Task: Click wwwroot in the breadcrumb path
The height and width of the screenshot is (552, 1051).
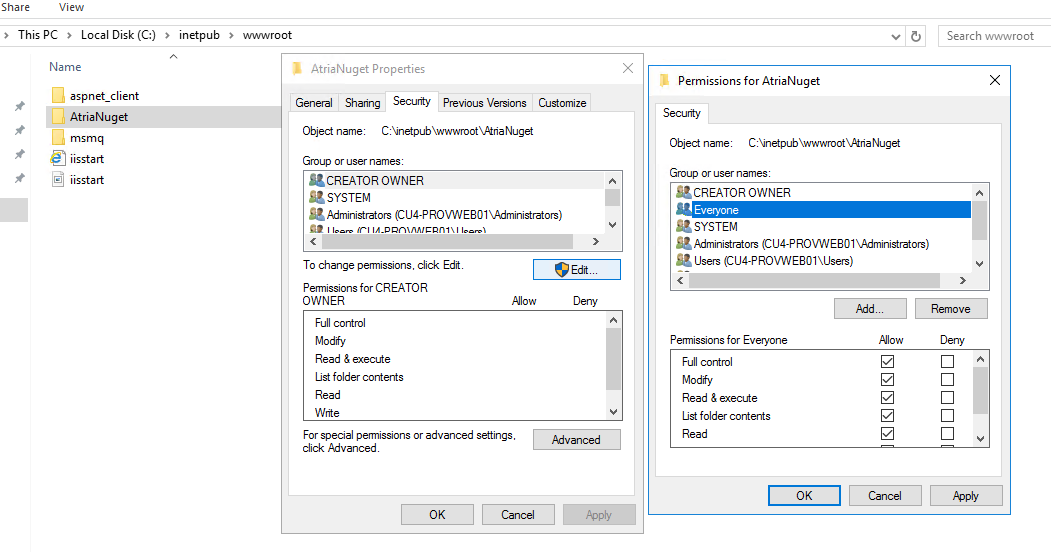Action: (x=267, y=36)
